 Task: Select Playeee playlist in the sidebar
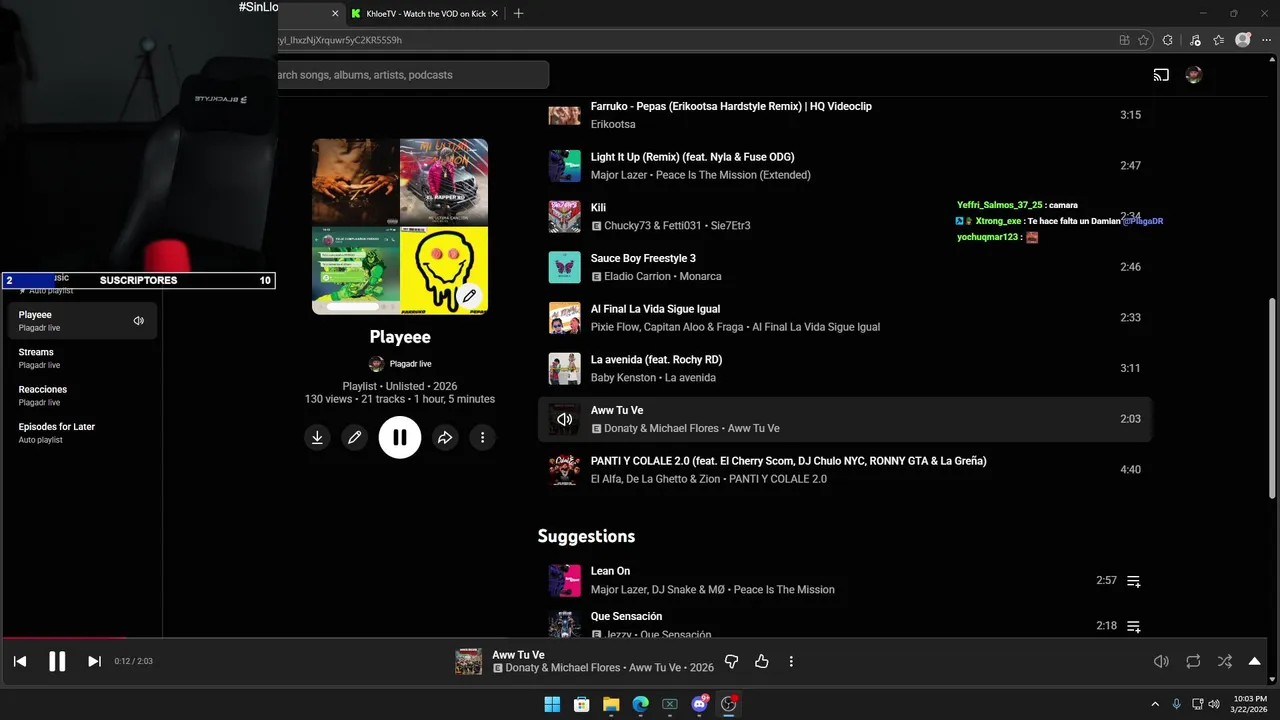(x=82, y=320)
